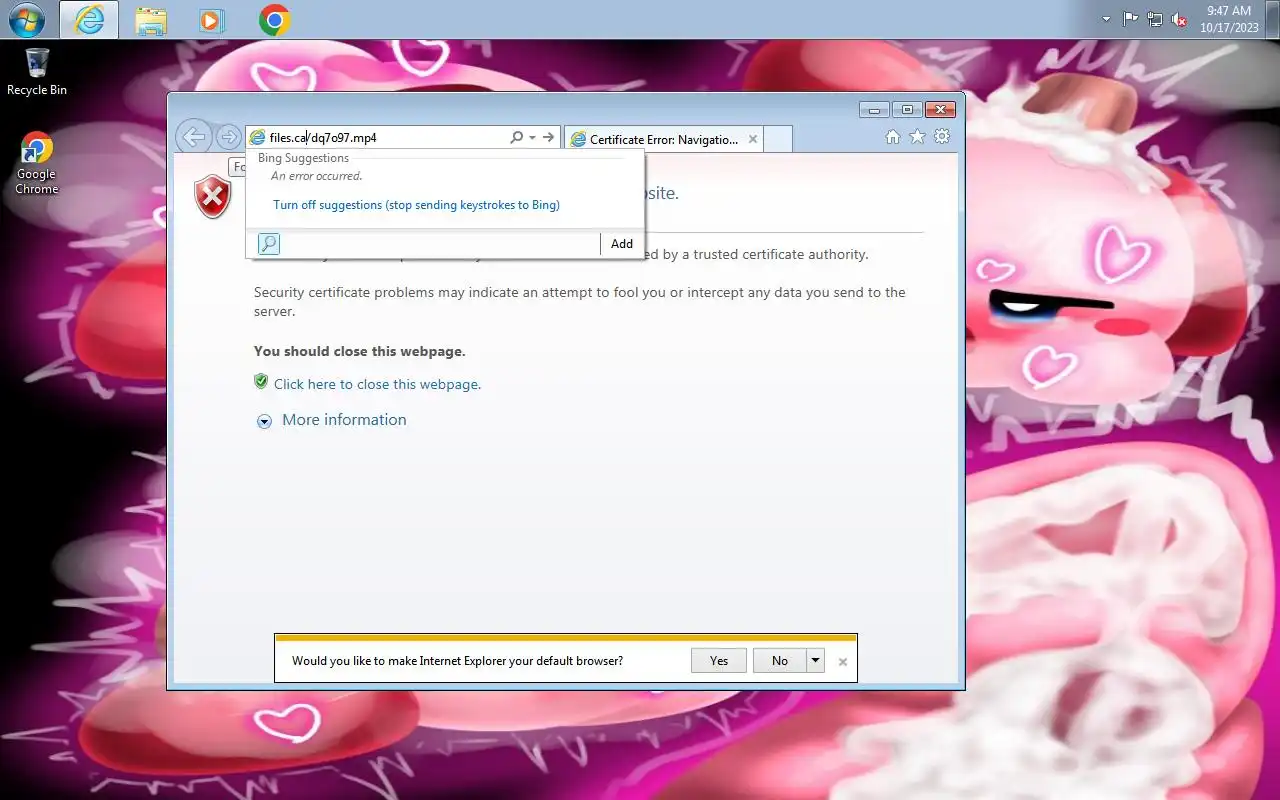Open Windows Explorer from taskbar
The image size is (1280, 800).
coord(151,20)
